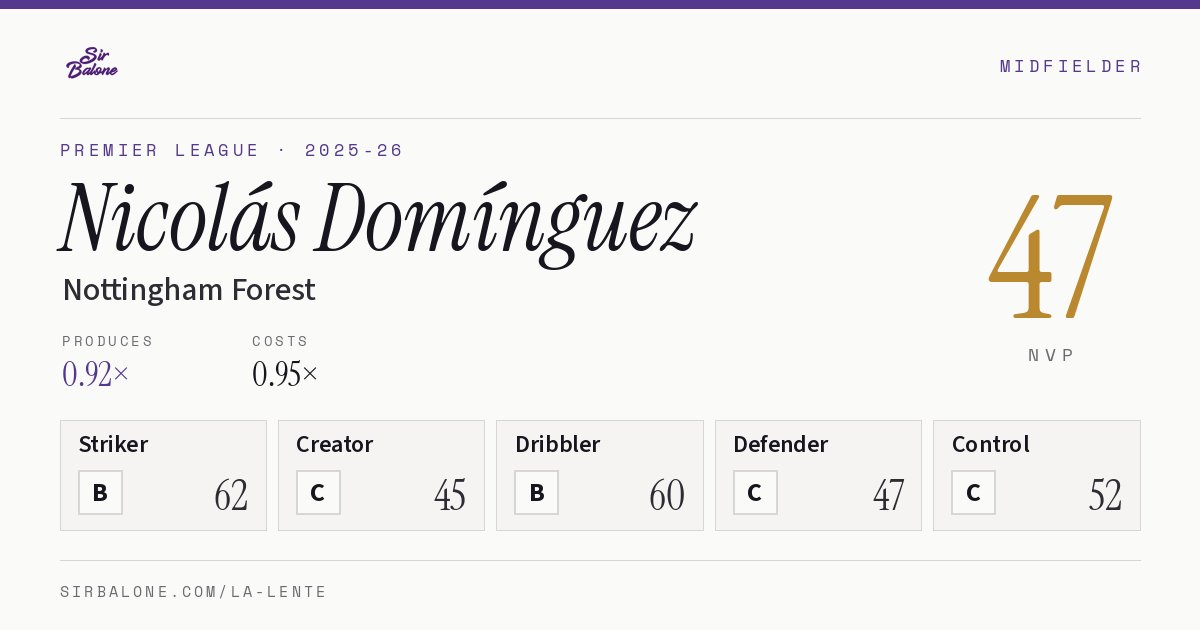This screenshot has height=630, width=1200.
Task: Select the Striker score 62
Action: [231, 495]
